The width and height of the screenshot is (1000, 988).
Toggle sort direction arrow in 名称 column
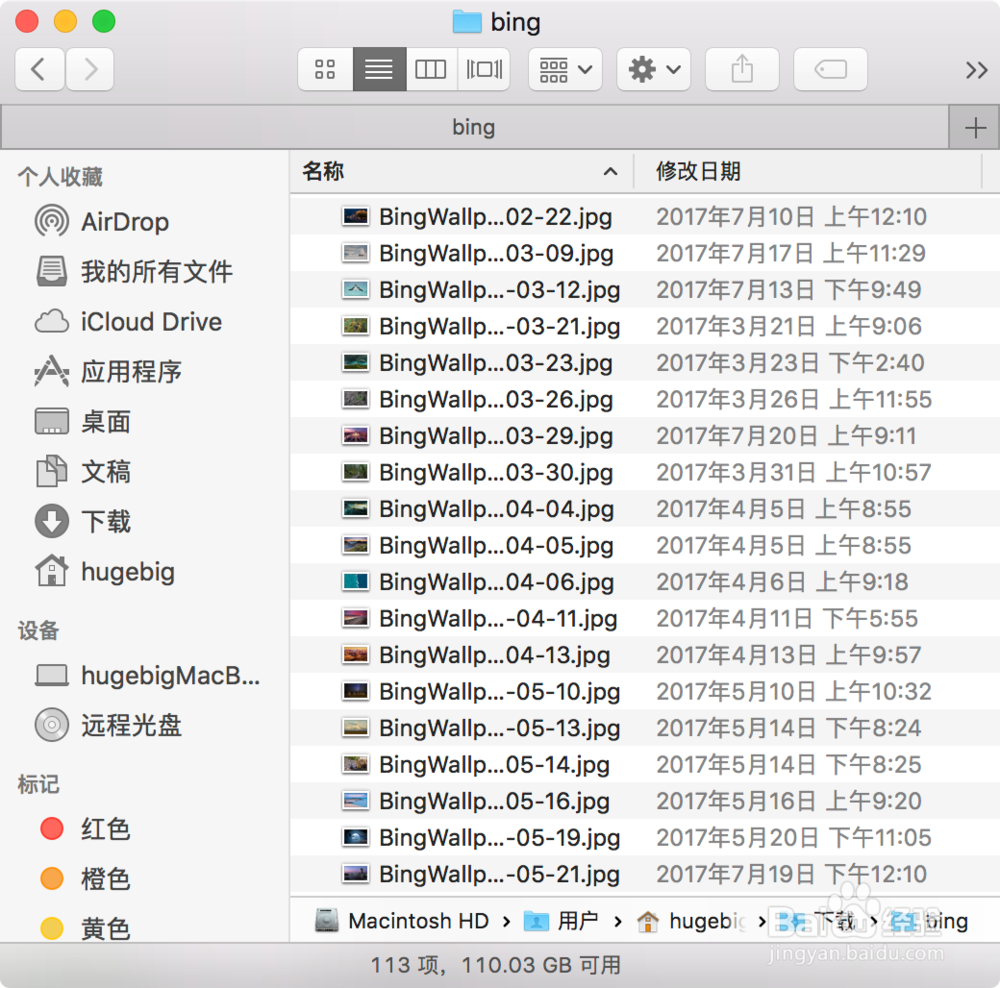[610, 171]
